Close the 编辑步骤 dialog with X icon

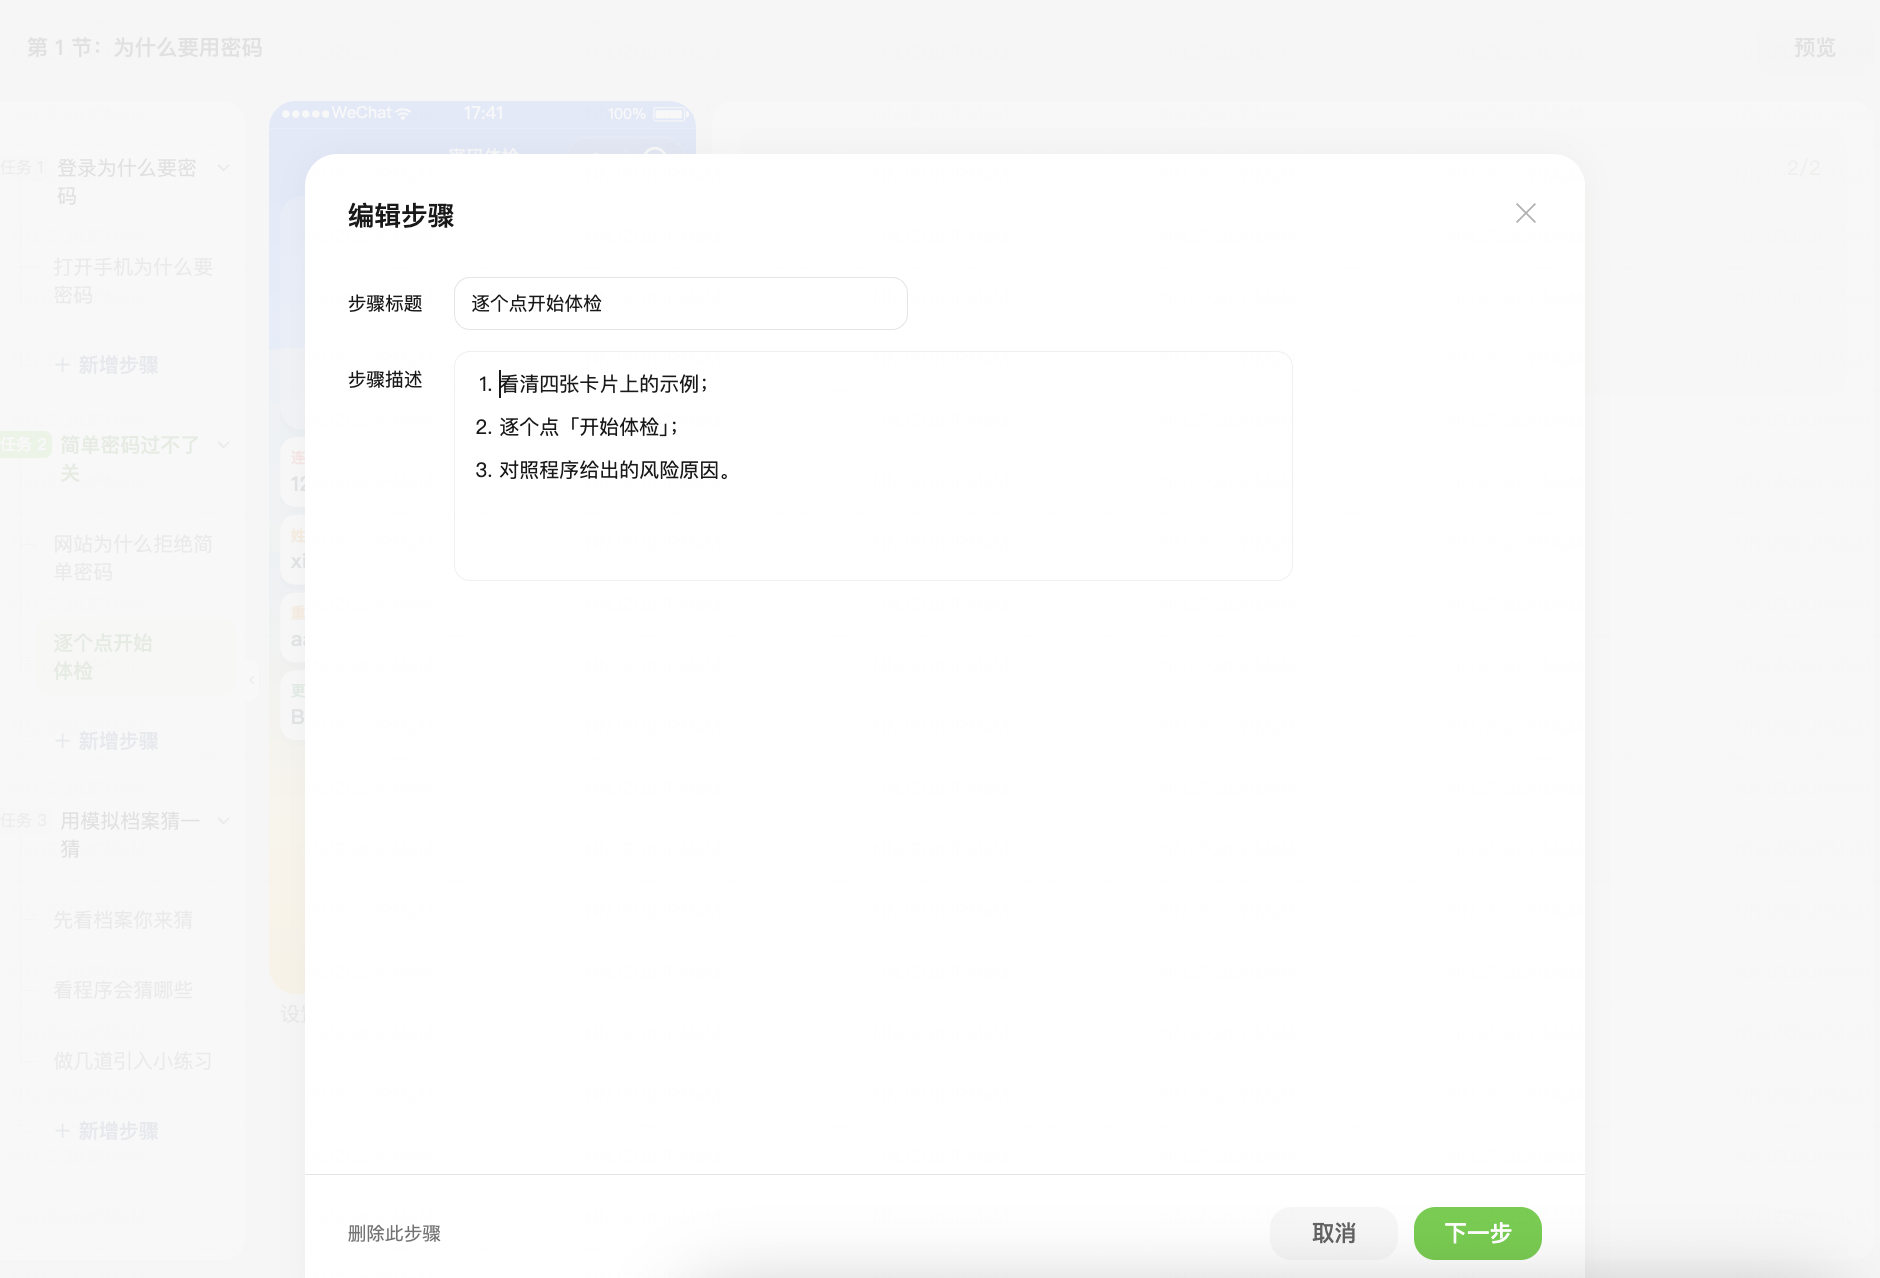1525,213
